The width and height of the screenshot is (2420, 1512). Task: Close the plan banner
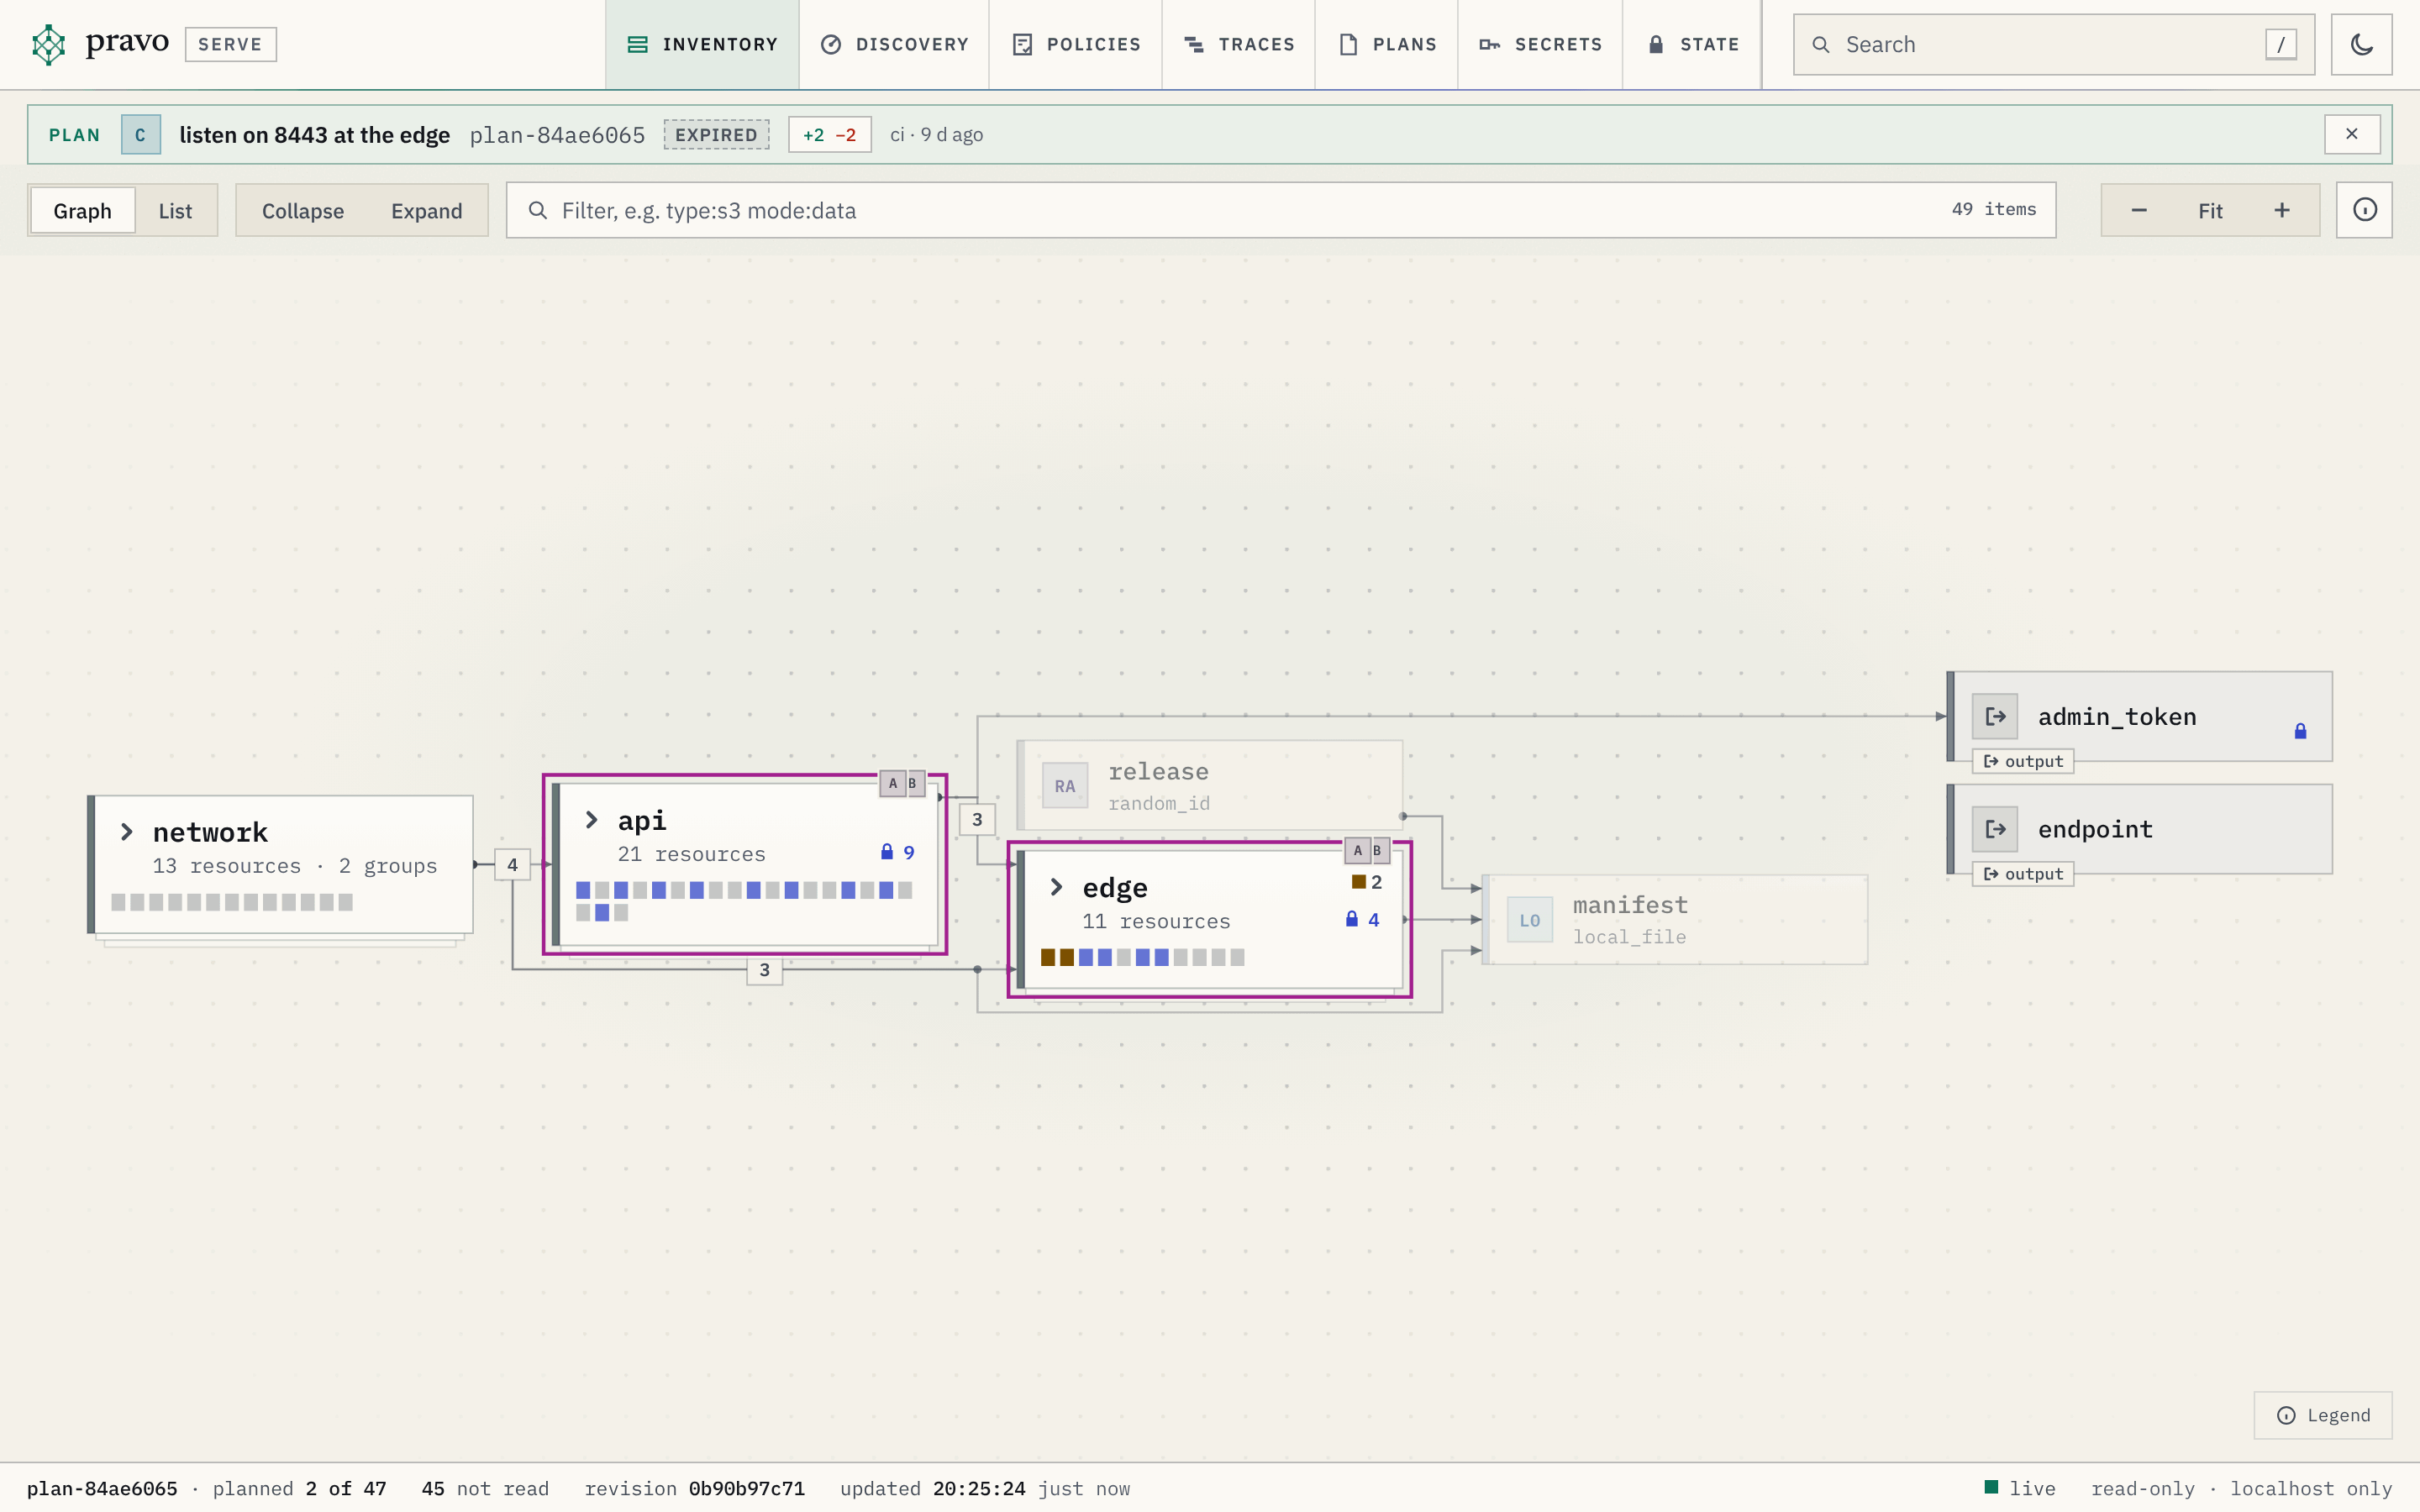[2351, 134]
